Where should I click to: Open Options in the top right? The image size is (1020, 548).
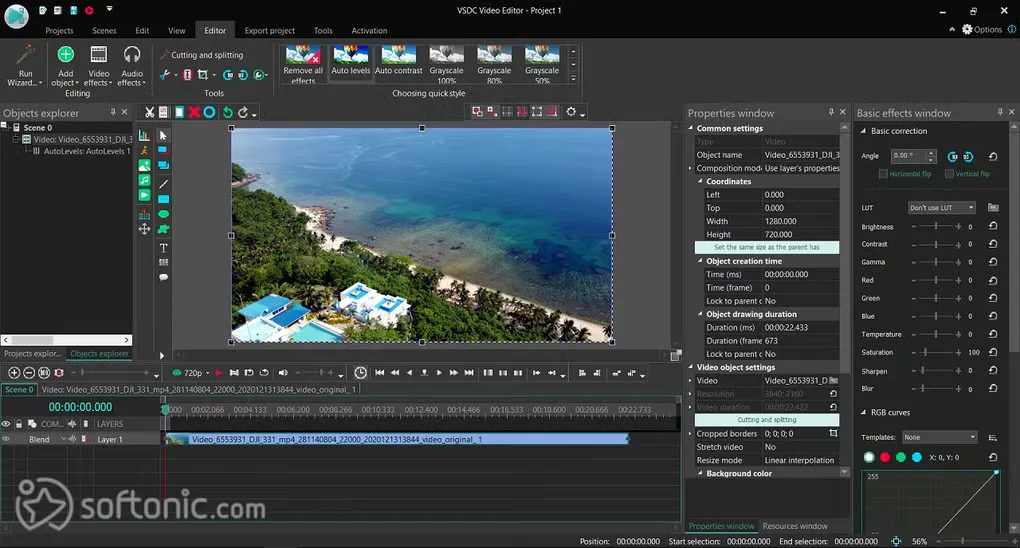click(x=982, y=29)
